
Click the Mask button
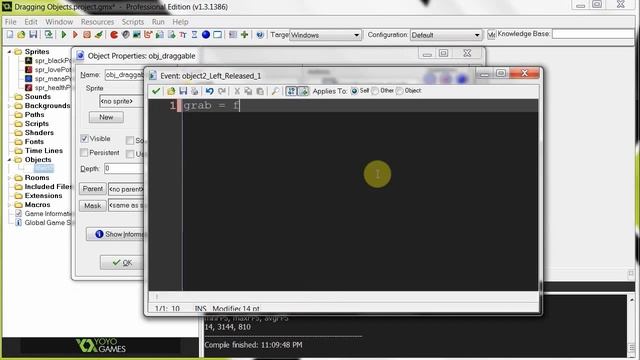point(93,205)
